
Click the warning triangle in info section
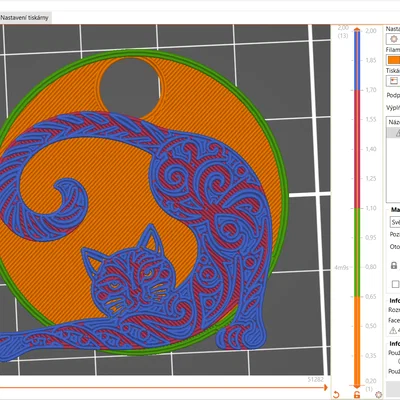[393, 330]
